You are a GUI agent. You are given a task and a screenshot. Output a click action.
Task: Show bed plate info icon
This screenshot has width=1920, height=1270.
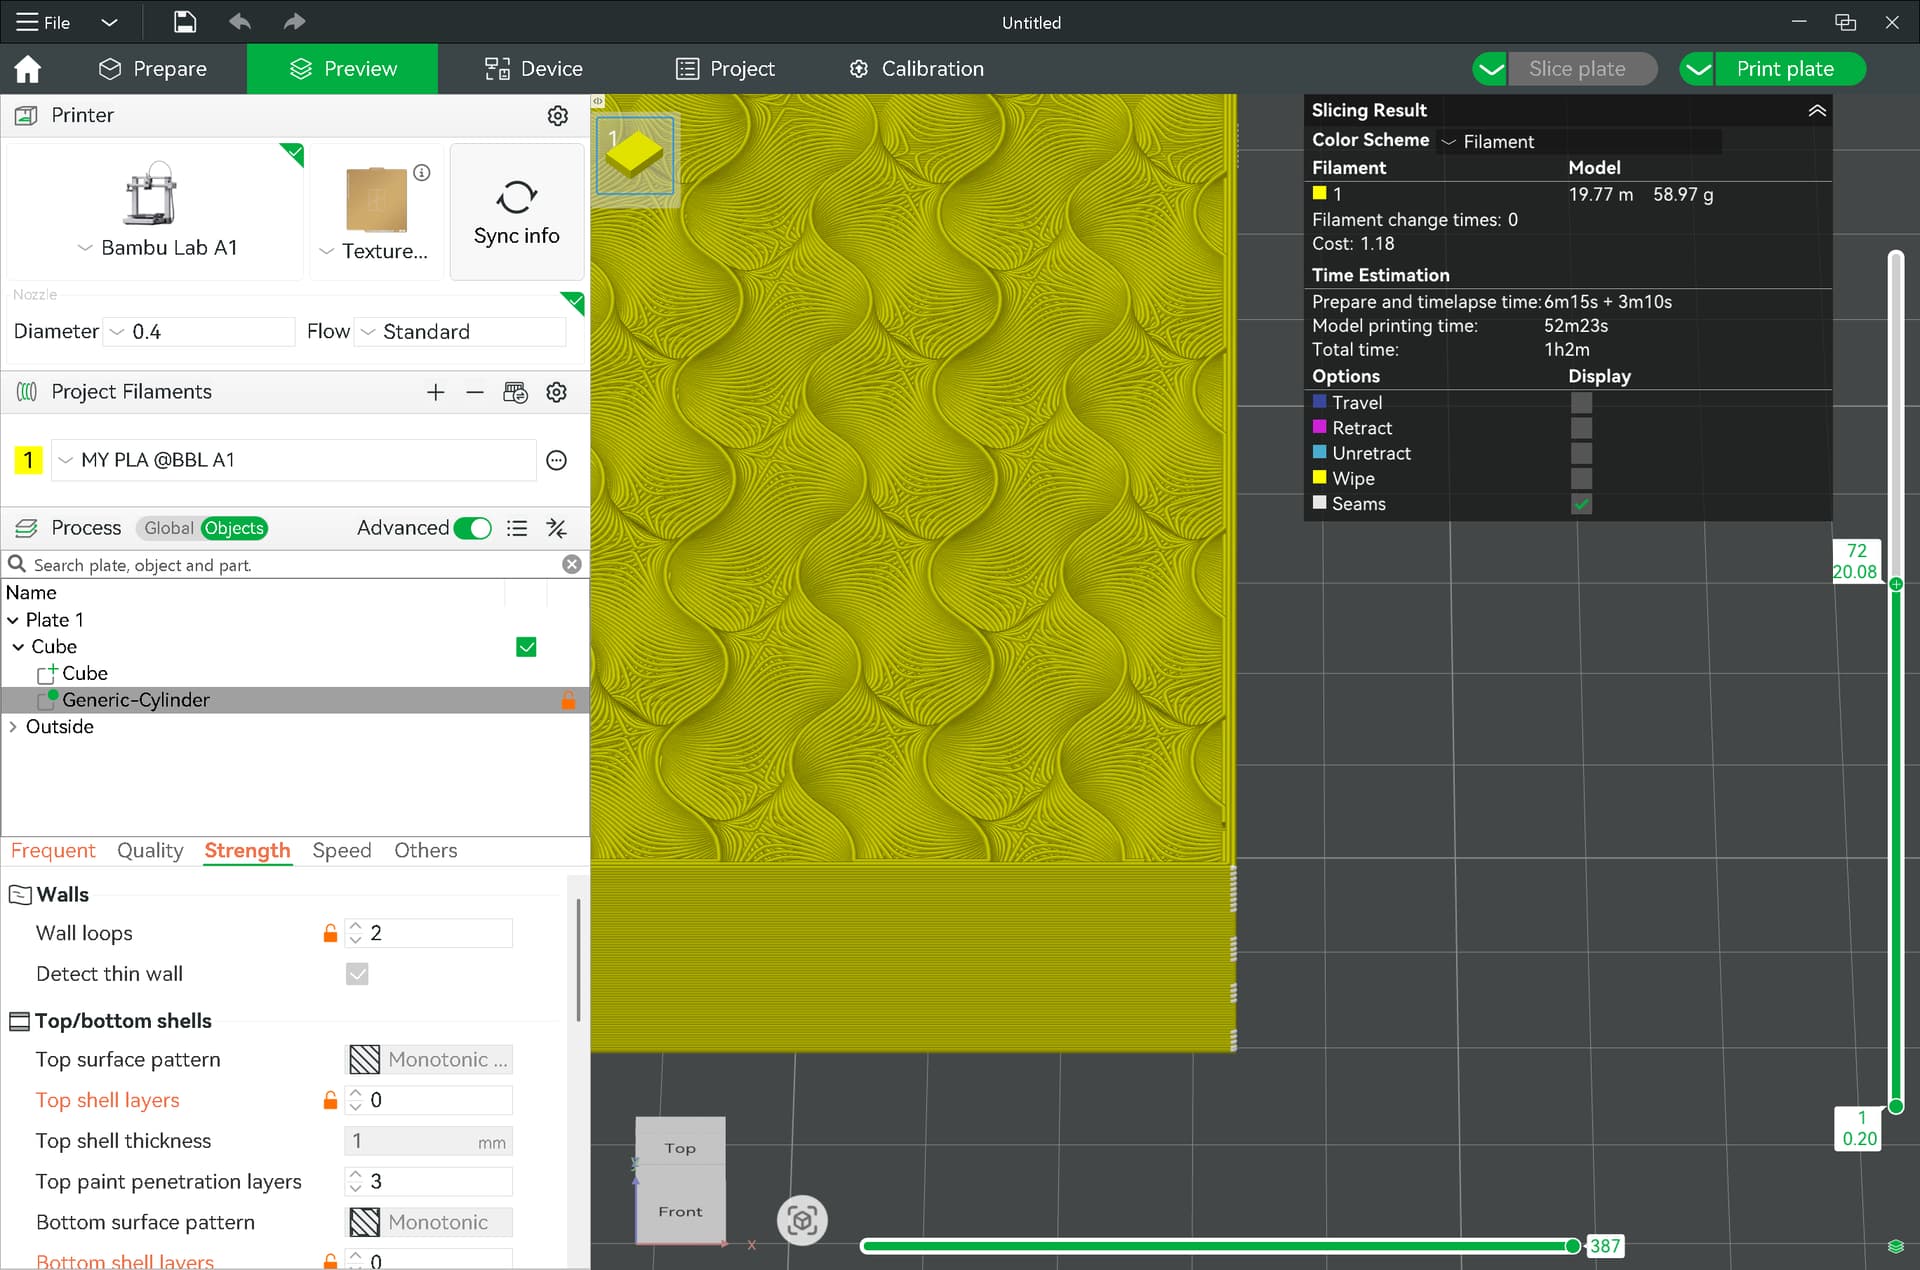[x=423, y=173]
